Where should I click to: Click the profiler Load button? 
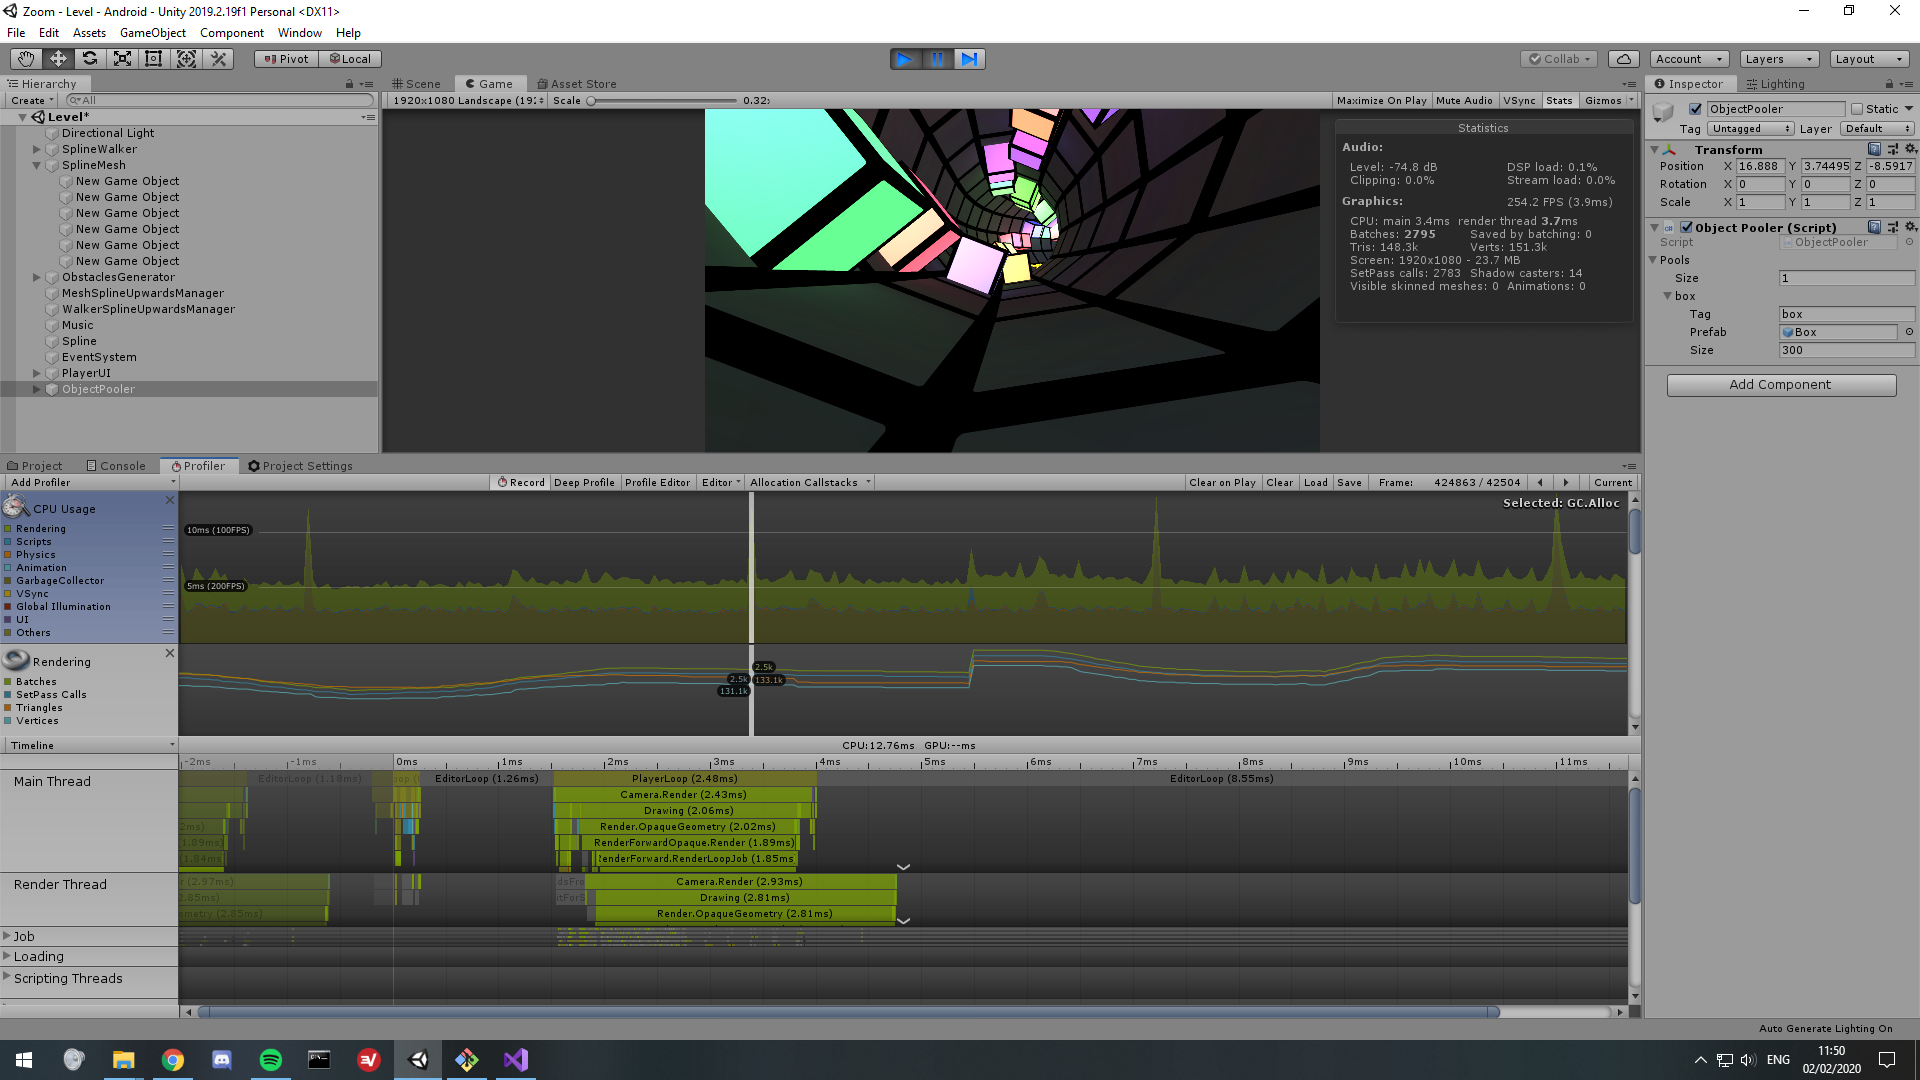(1315, 482)
